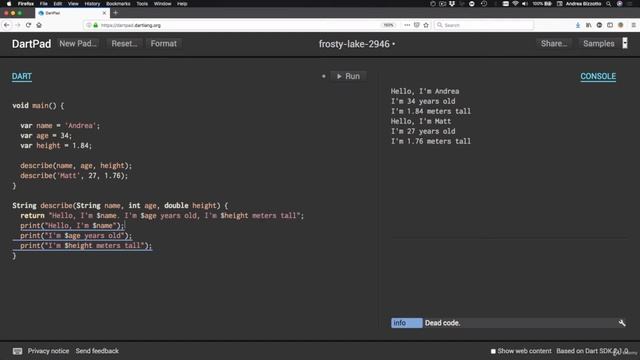Click the pad name frosty-lake-2946
Image resolution: width=640 pixels, height=360 pixels.
pos(354,44)
